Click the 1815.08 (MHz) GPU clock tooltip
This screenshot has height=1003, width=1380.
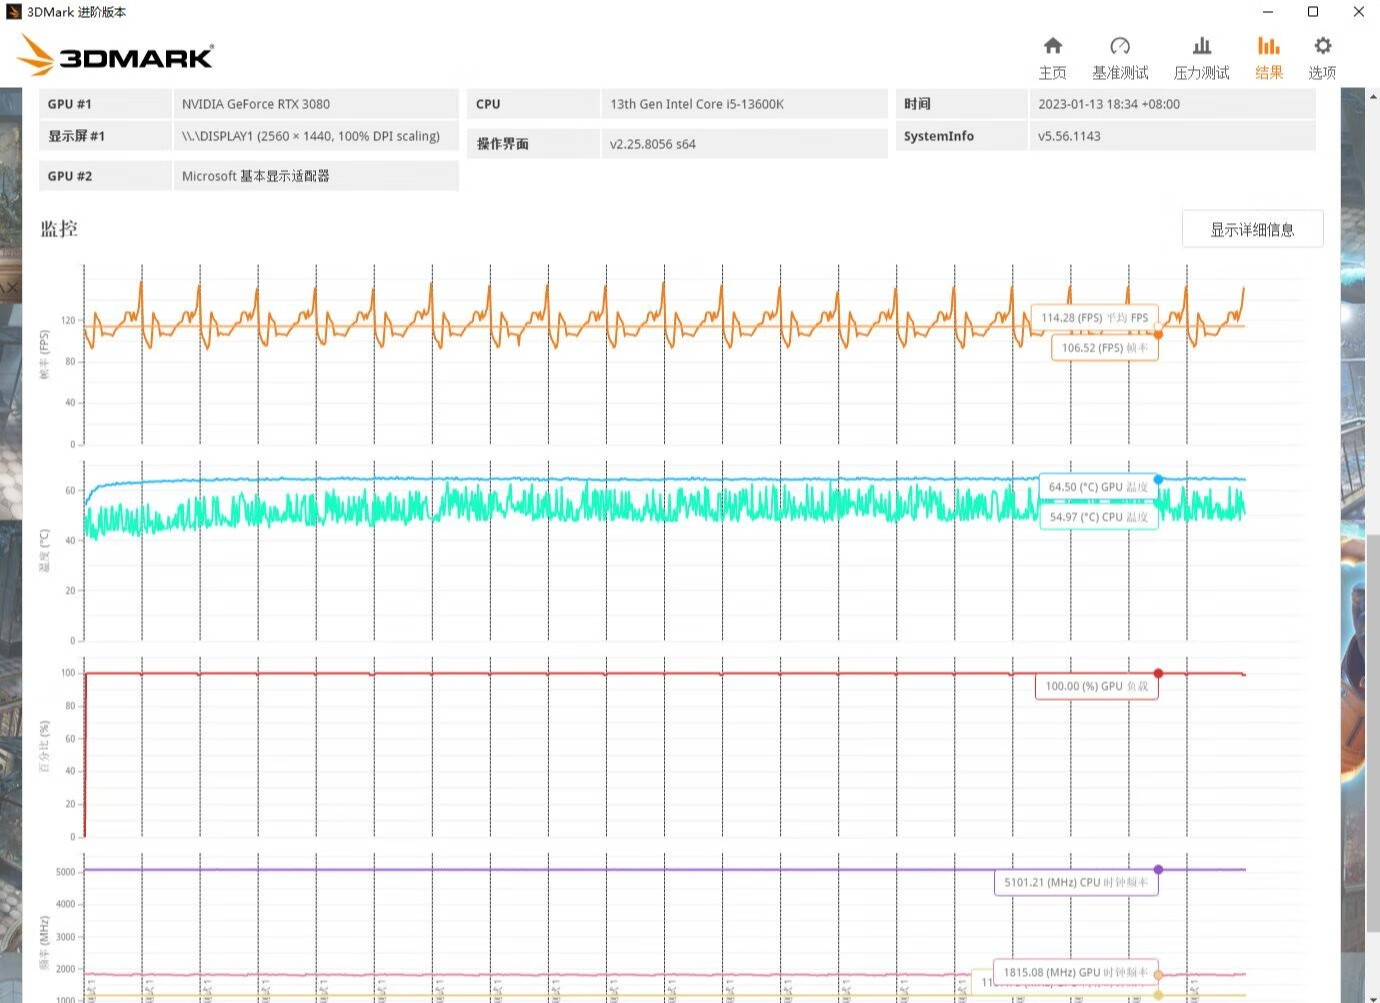click(1076, 972)
